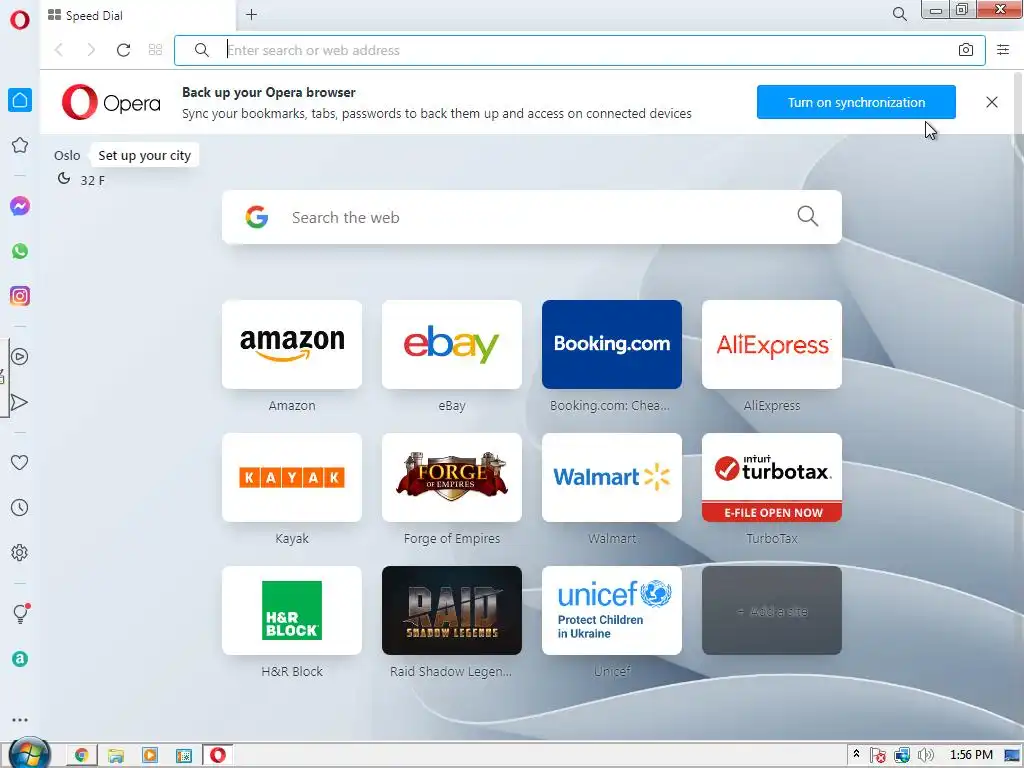The height and width of the screenshot is (768, 1024).
Task: Open the Start Page grid icon
Action: click(x=155, y=50)
